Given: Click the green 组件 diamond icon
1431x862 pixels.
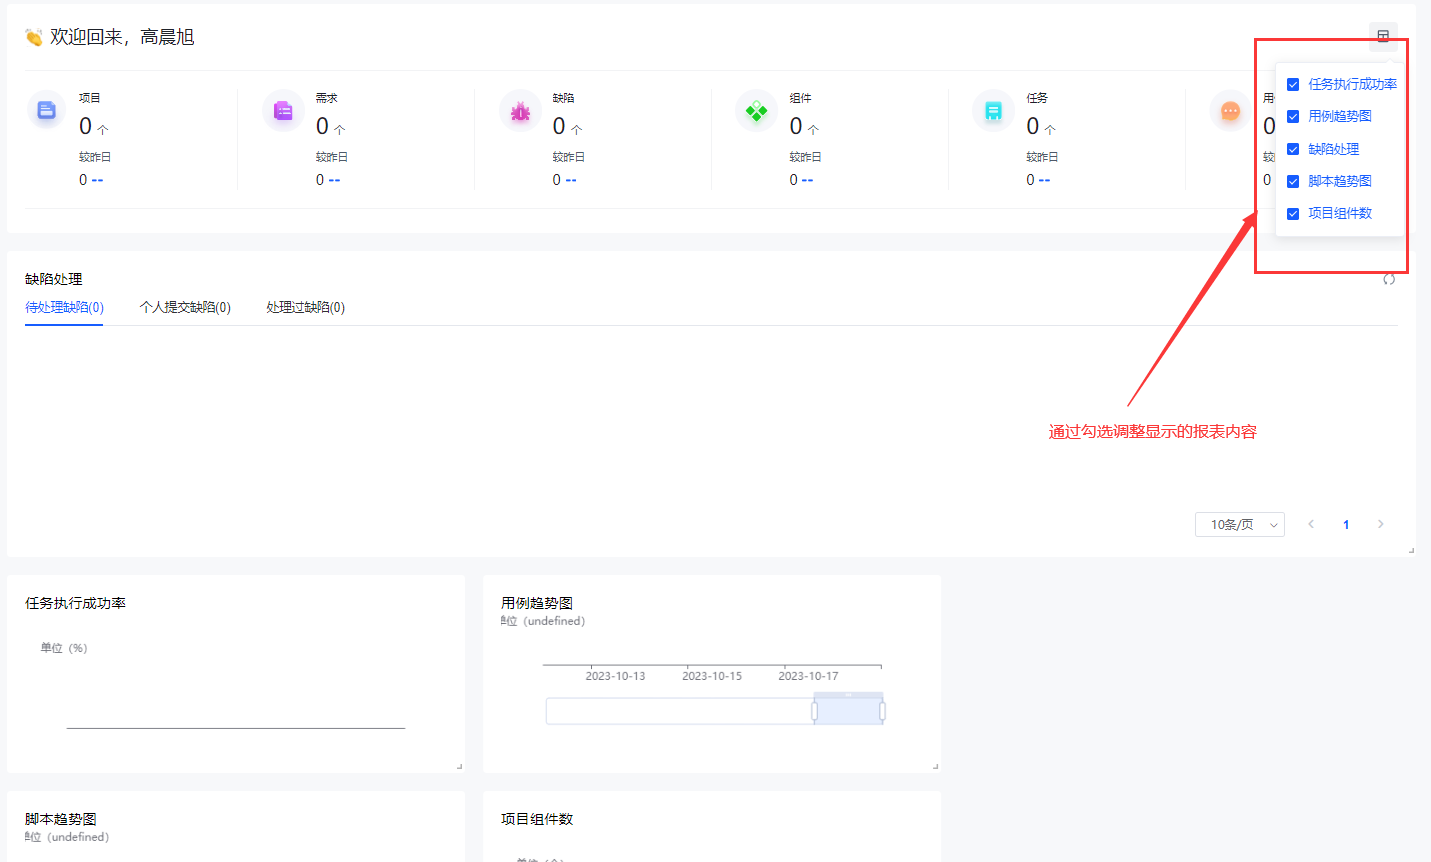Looking at the screenshot, I should tap(757, 111).
